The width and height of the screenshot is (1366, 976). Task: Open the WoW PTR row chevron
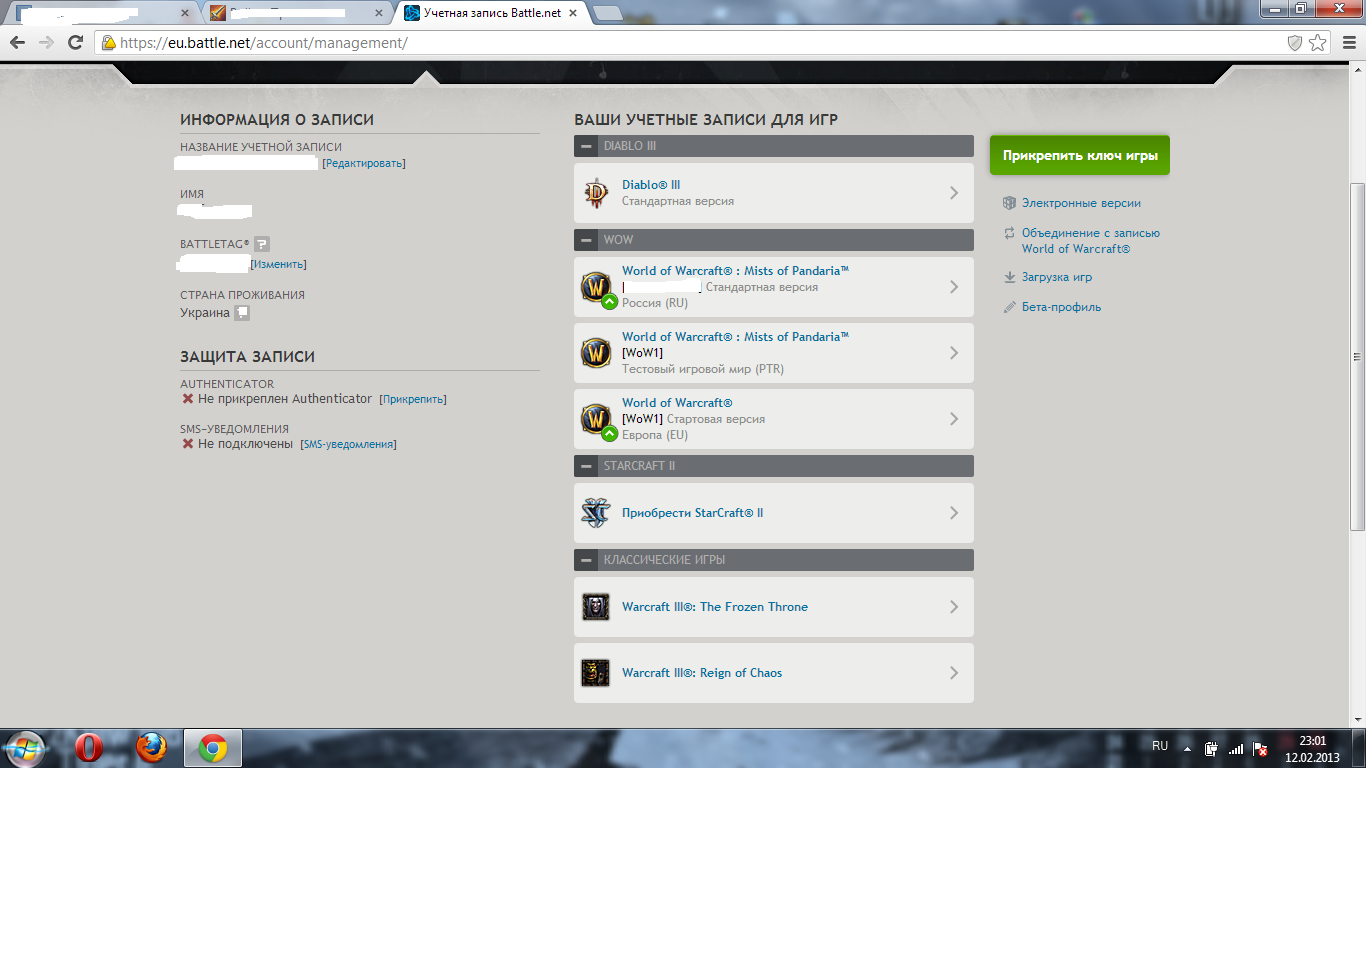(x=954, y=353)
